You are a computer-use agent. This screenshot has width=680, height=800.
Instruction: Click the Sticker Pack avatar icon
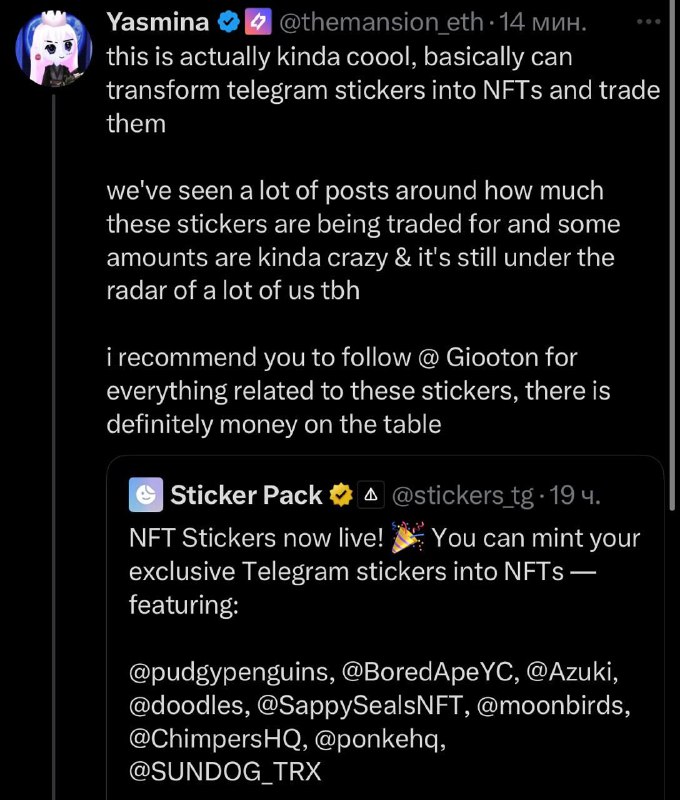pos(146,494)
